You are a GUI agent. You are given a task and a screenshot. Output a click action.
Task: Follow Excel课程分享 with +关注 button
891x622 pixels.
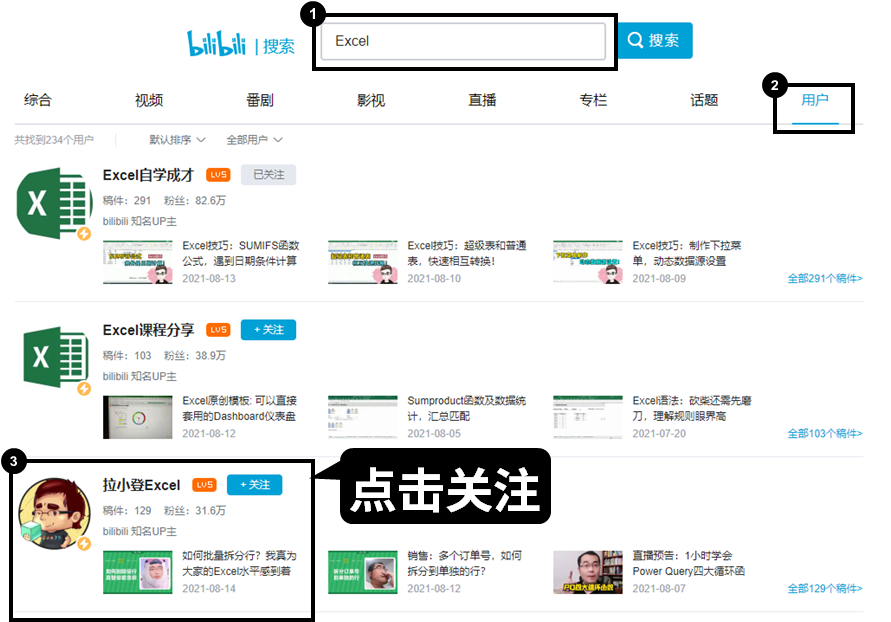point(268,329)
